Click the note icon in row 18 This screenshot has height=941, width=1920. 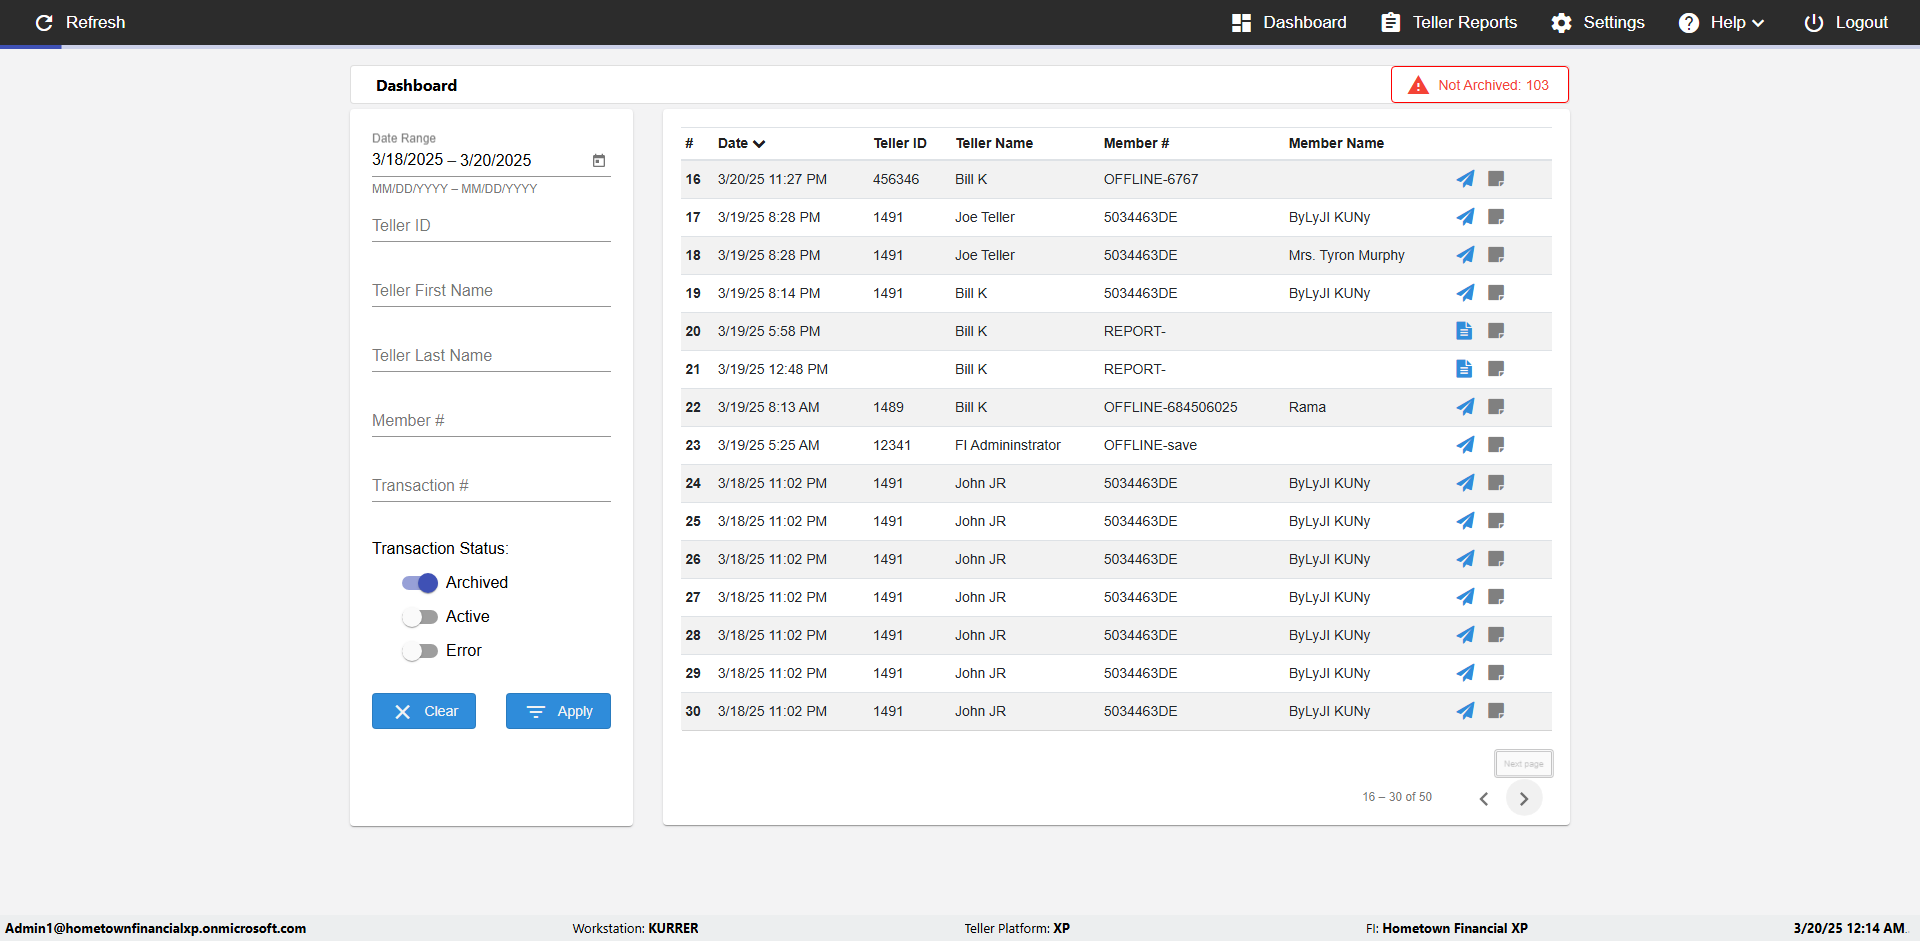(1496, 255)
